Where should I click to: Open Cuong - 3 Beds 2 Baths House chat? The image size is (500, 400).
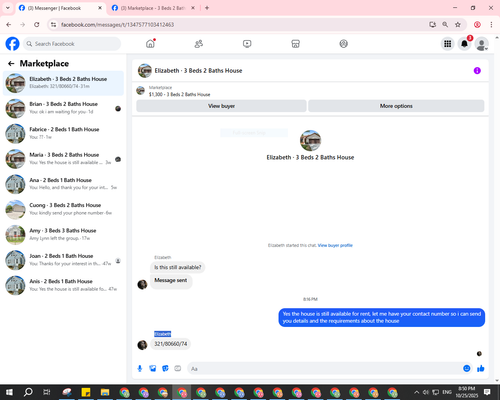point(63,209)
